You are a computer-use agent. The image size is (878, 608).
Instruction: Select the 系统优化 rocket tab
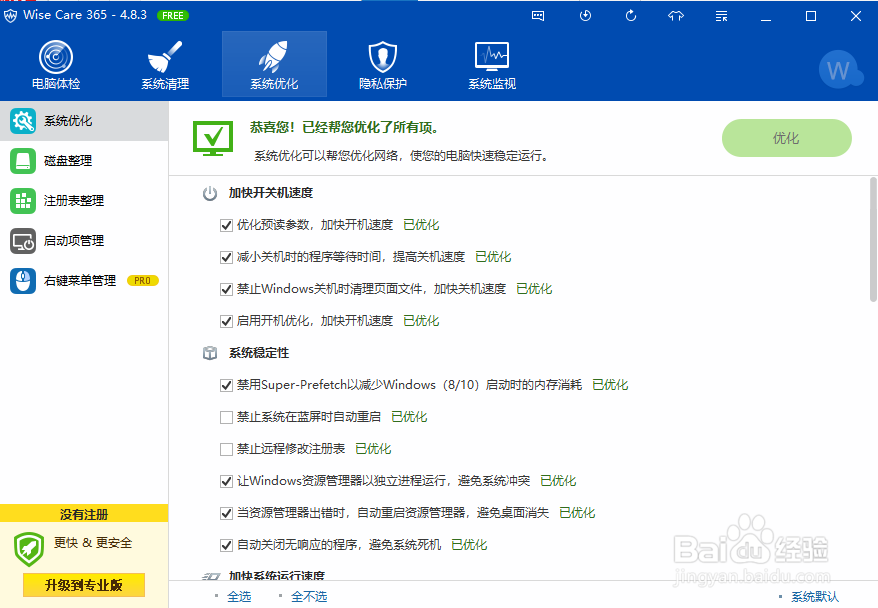point(274,65)
